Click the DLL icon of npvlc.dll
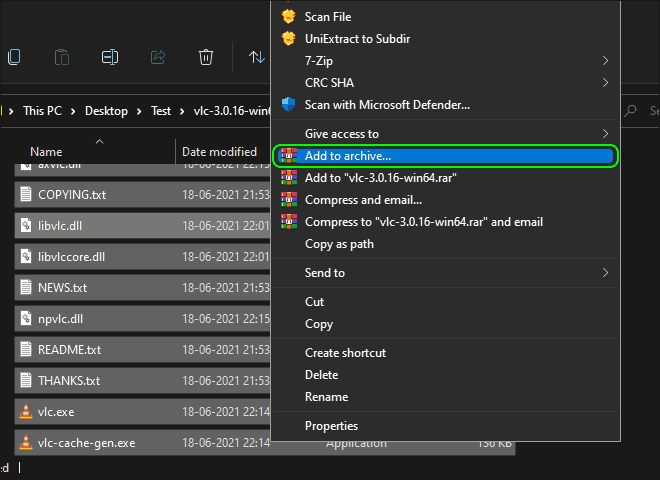The image size is (660, 480). click(26, 319)
